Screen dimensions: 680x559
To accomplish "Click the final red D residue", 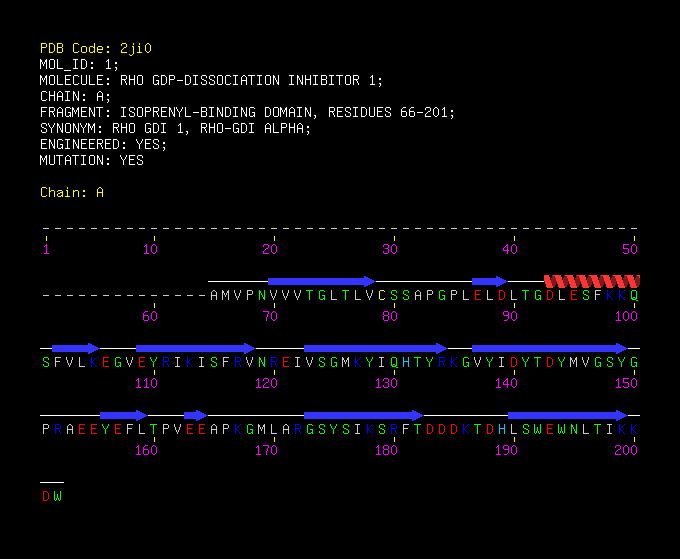I will pyautogui.click(x=46, y=496).
